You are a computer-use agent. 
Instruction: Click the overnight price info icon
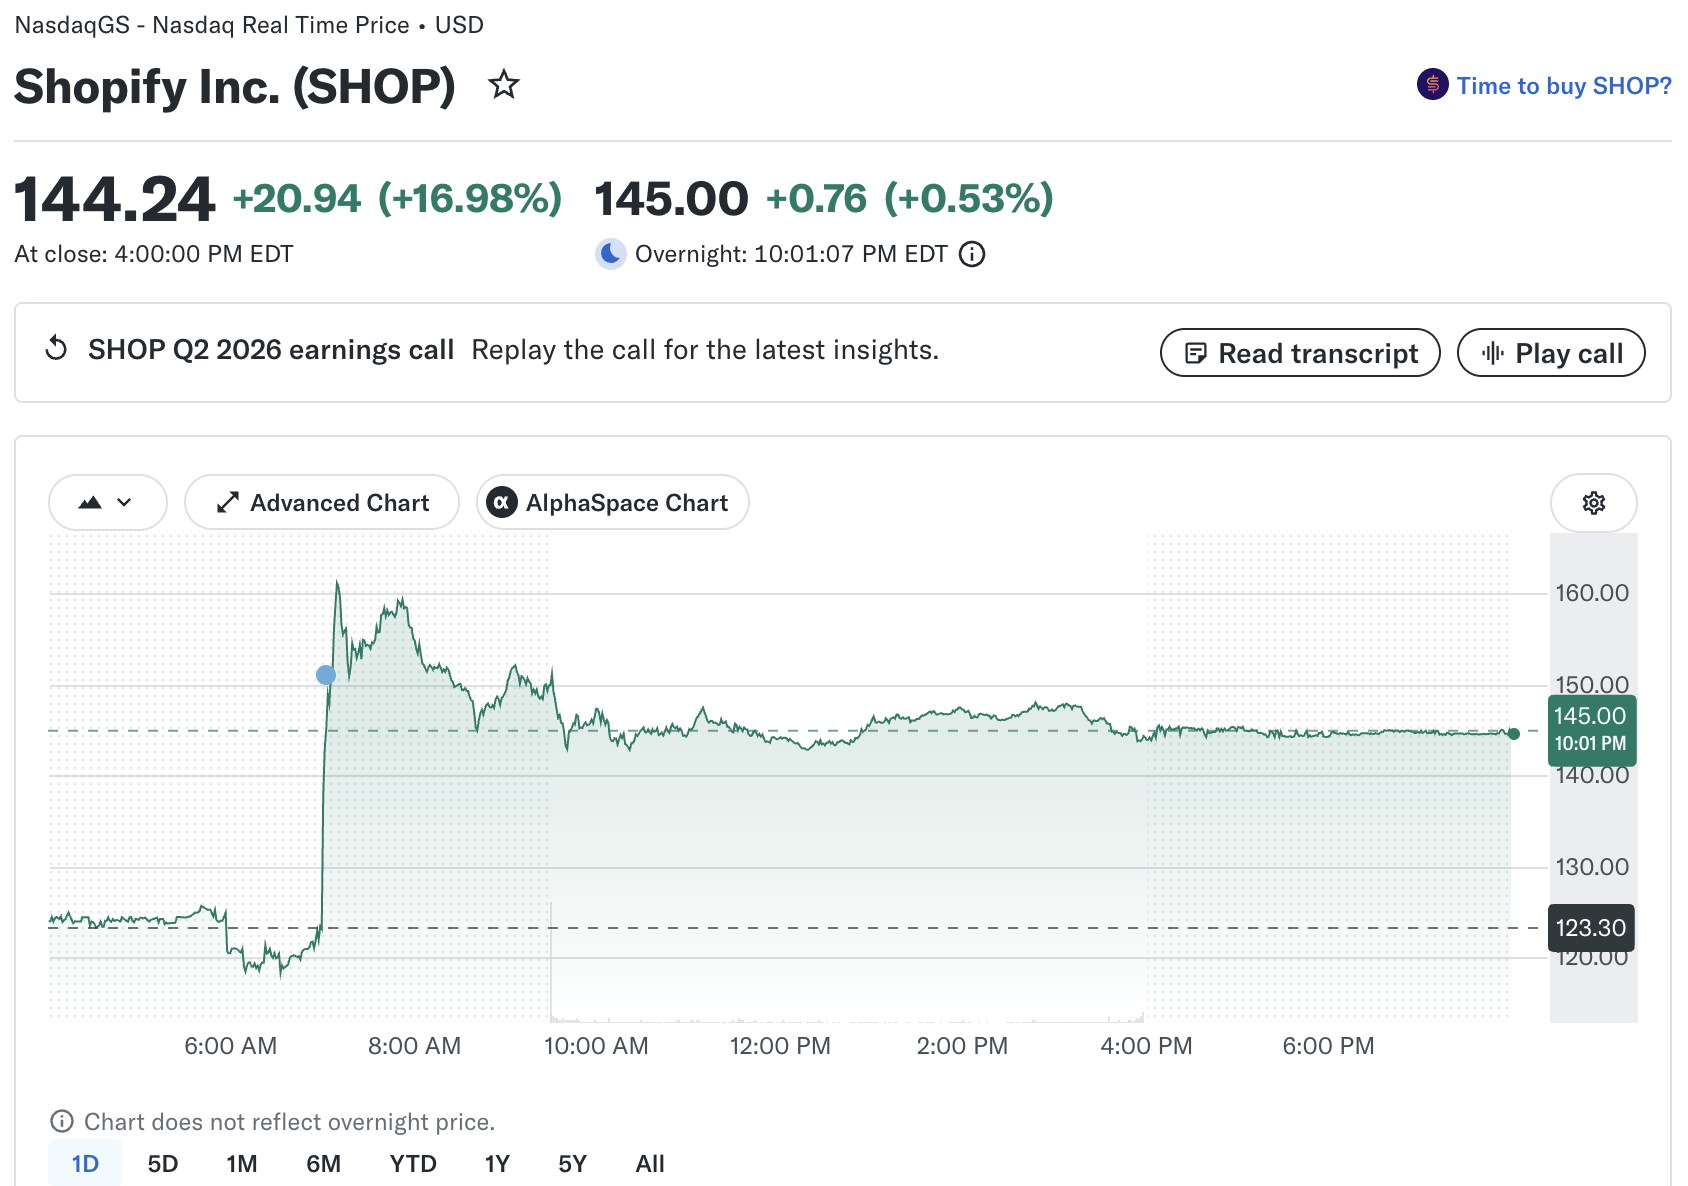(x=972, y=254)
